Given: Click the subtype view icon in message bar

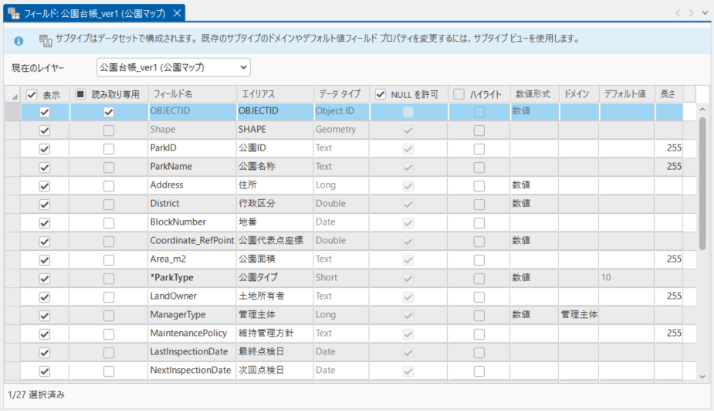Looking at the screenshot, I should 45,40.
